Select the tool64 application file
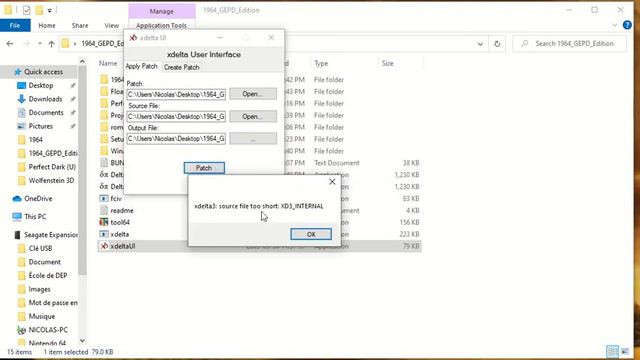Image resolution: width=640 pixels, height=360 pixels. (120, 222)
